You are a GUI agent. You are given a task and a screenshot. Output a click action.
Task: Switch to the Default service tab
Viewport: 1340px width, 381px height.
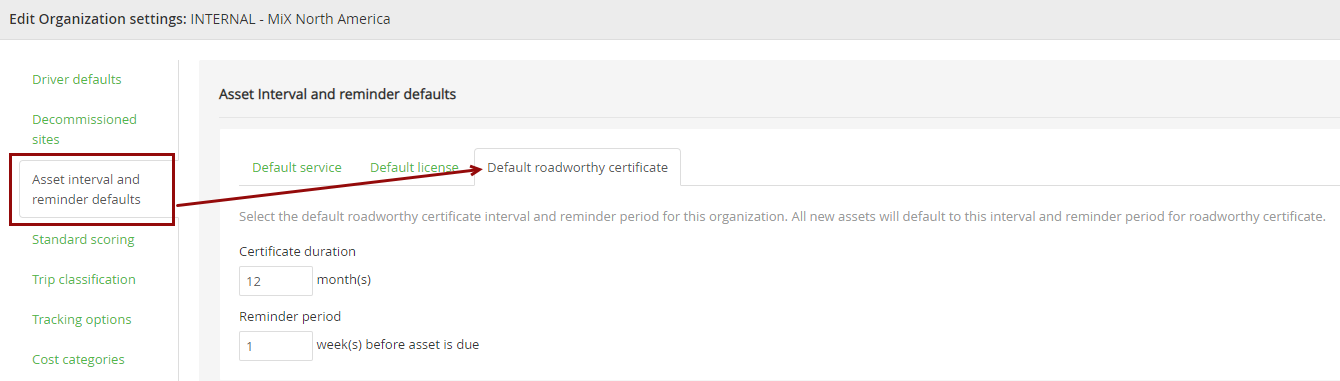coord(297,168)
